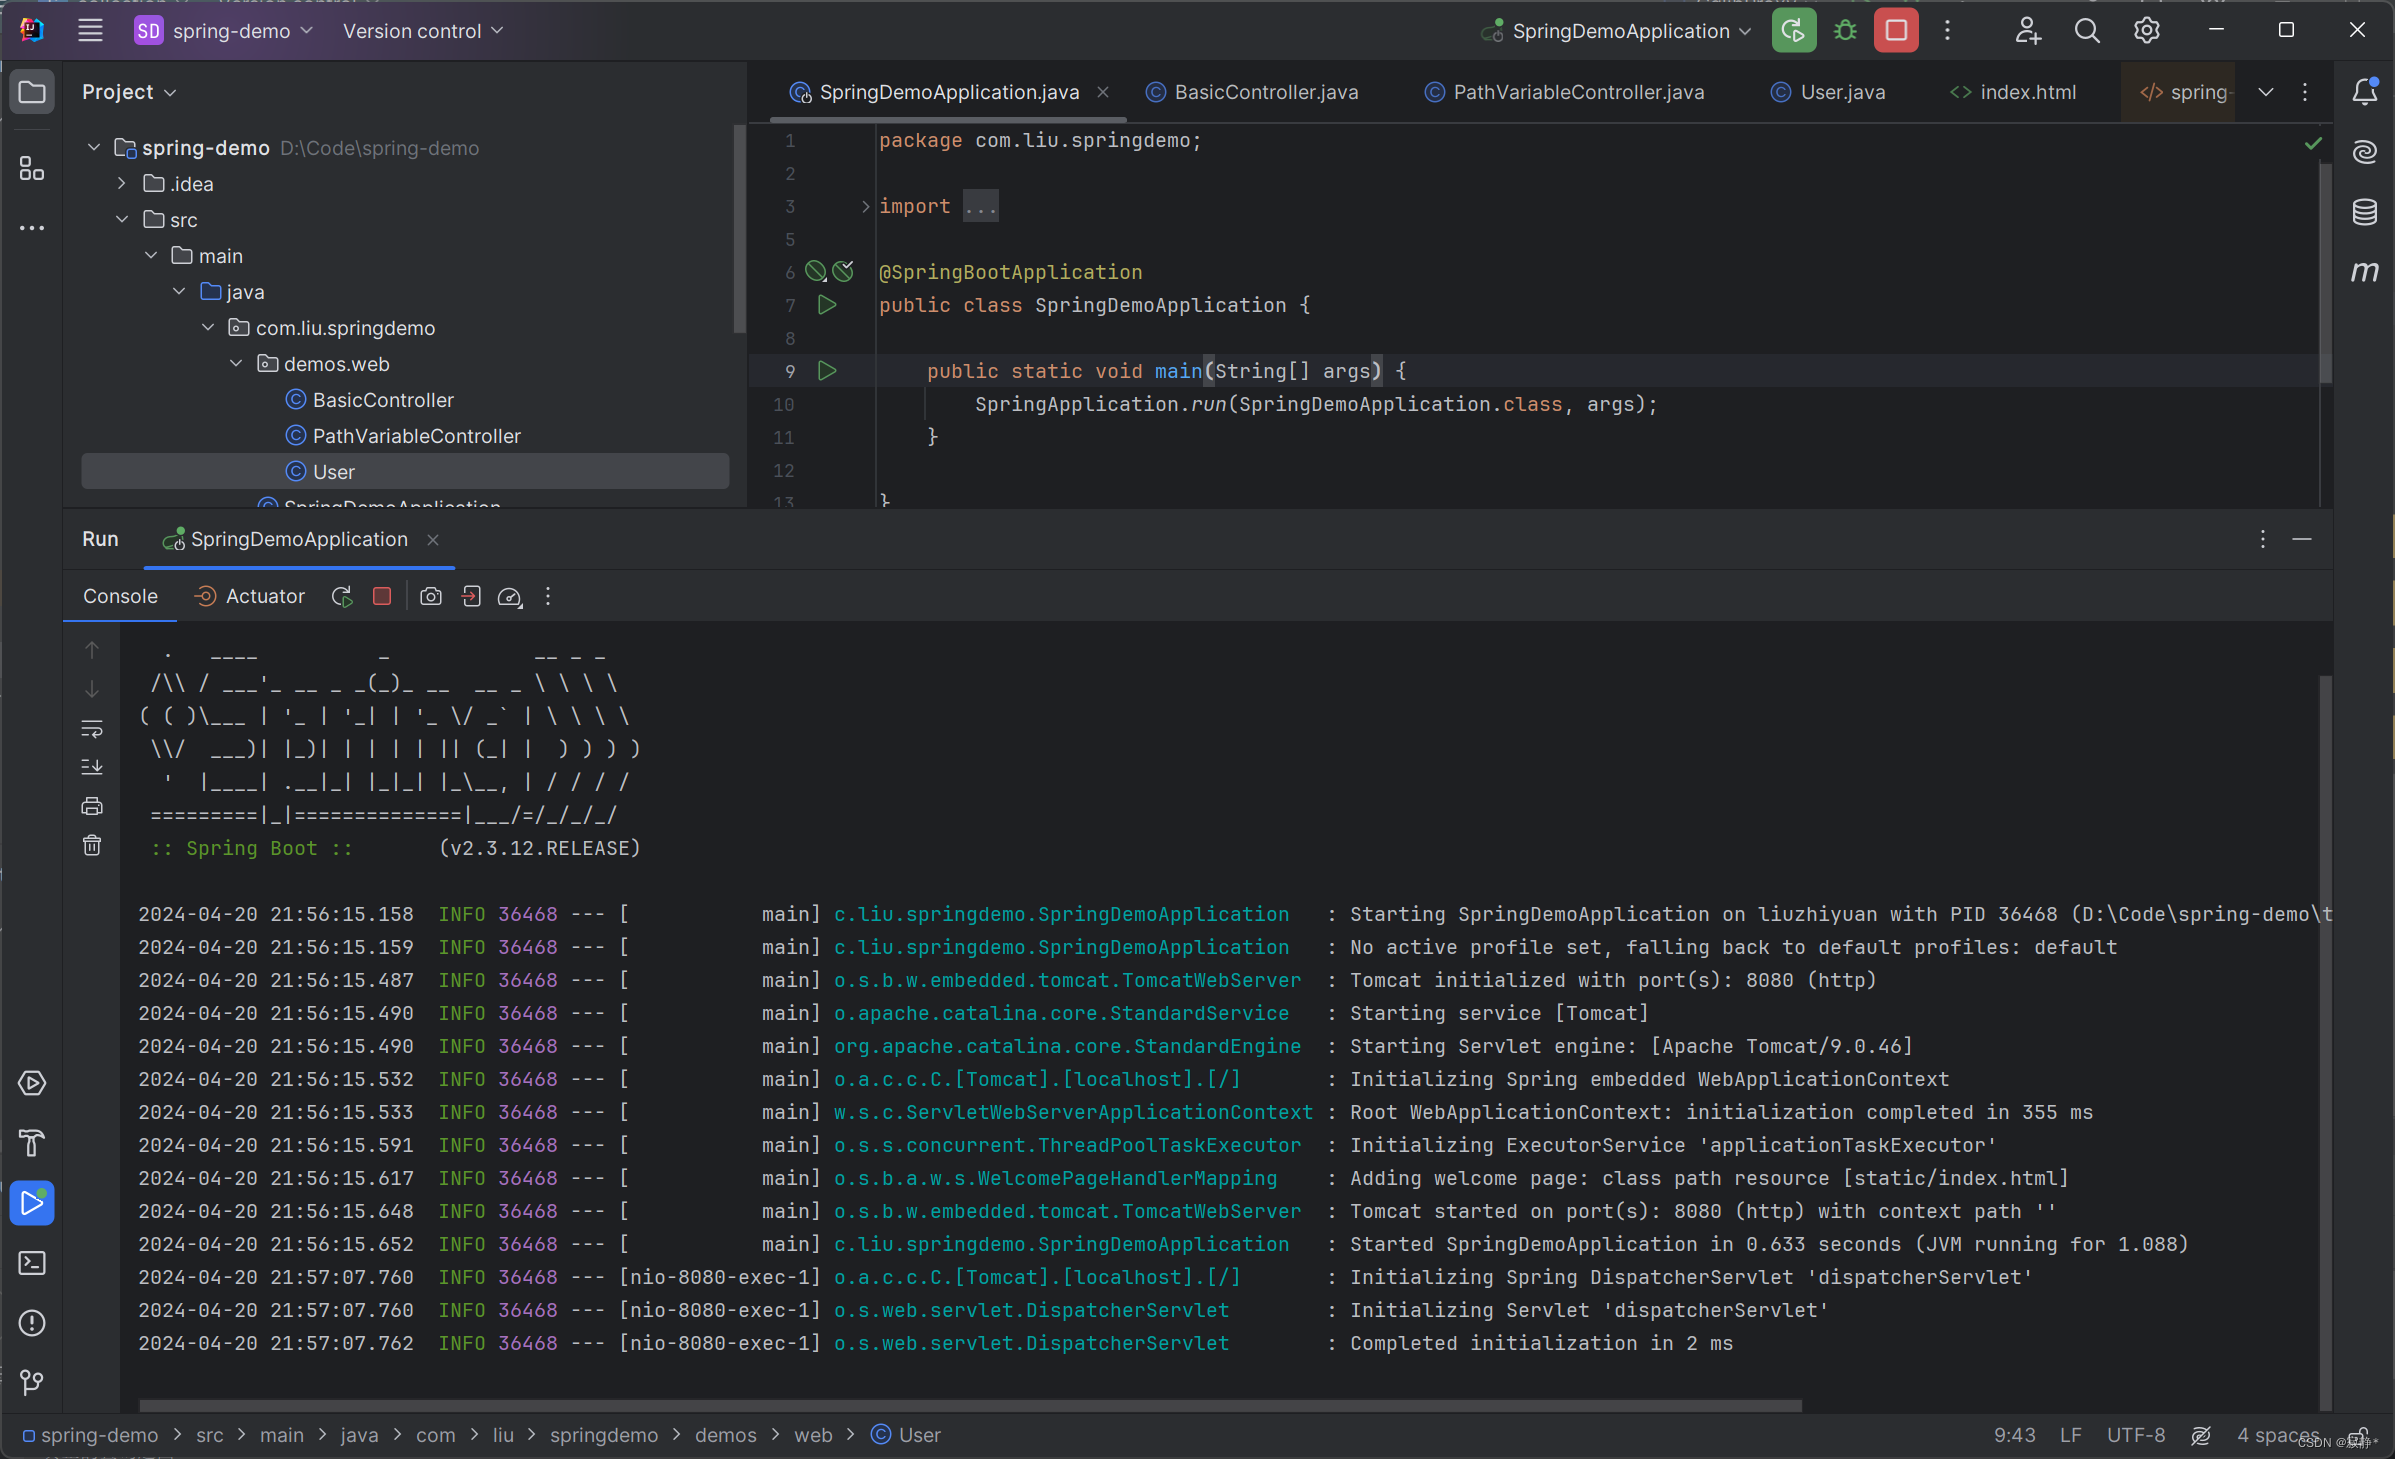Expand folded import statement
This screenshot has height=1459, width=2395.
coord(865,206)
